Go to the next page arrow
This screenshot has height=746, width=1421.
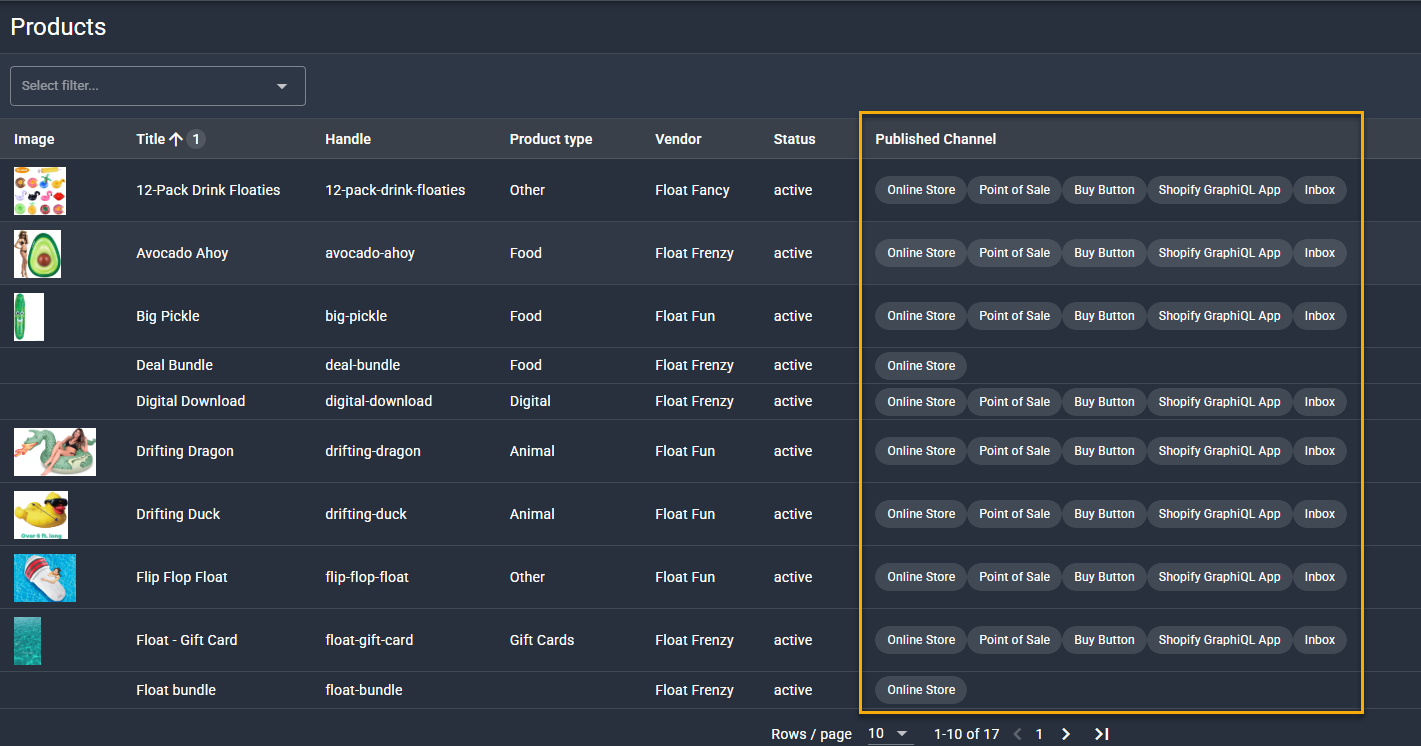(x=1066, y=734)
